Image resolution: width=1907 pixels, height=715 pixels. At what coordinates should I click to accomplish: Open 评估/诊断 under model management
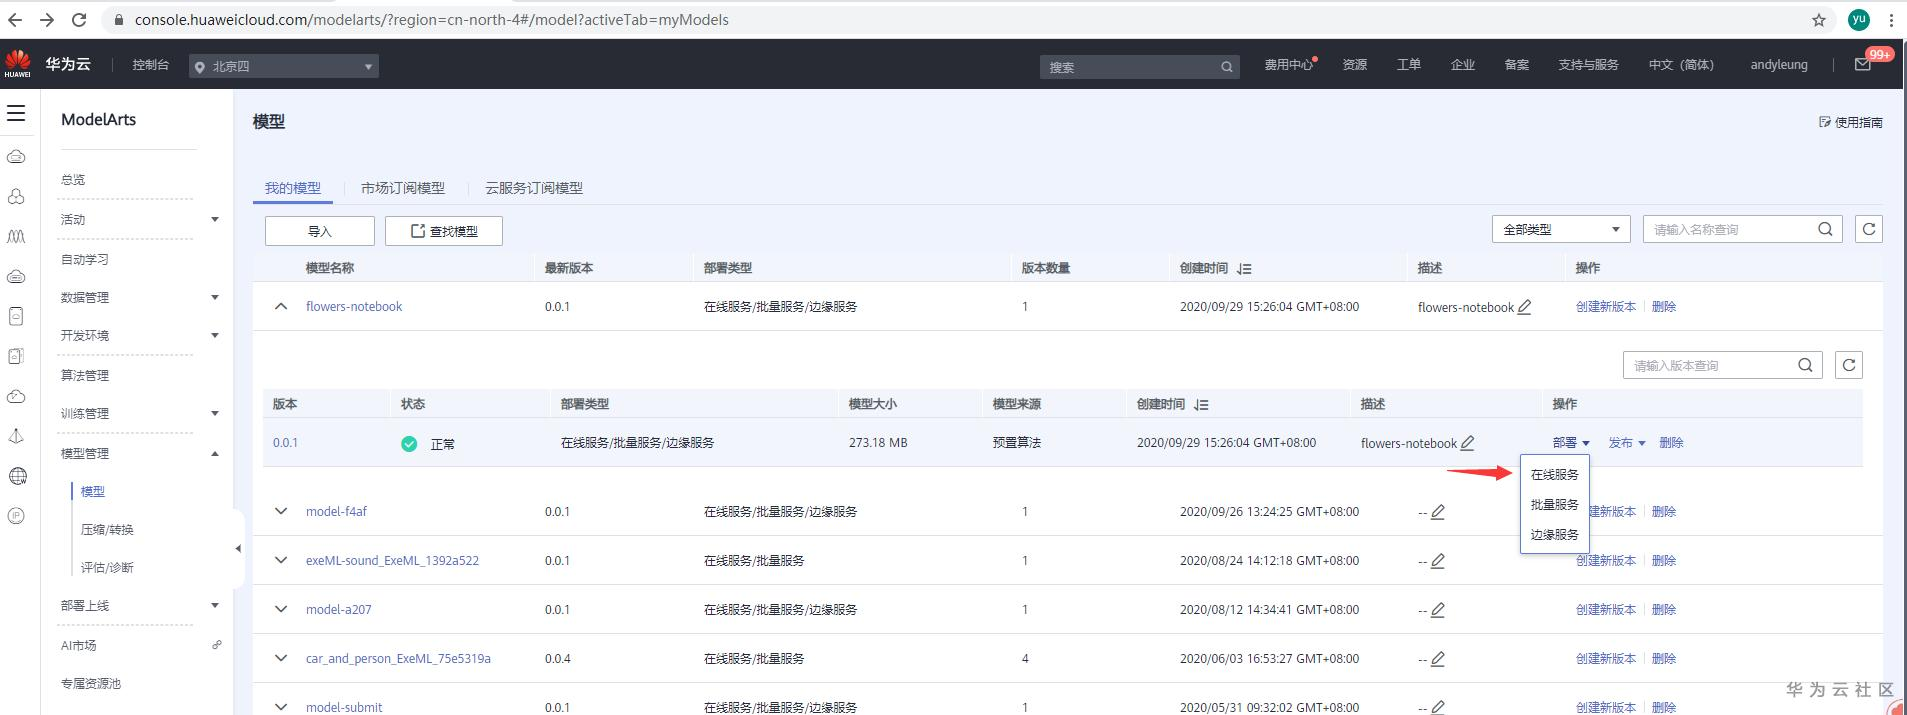(x=107, y=567)
